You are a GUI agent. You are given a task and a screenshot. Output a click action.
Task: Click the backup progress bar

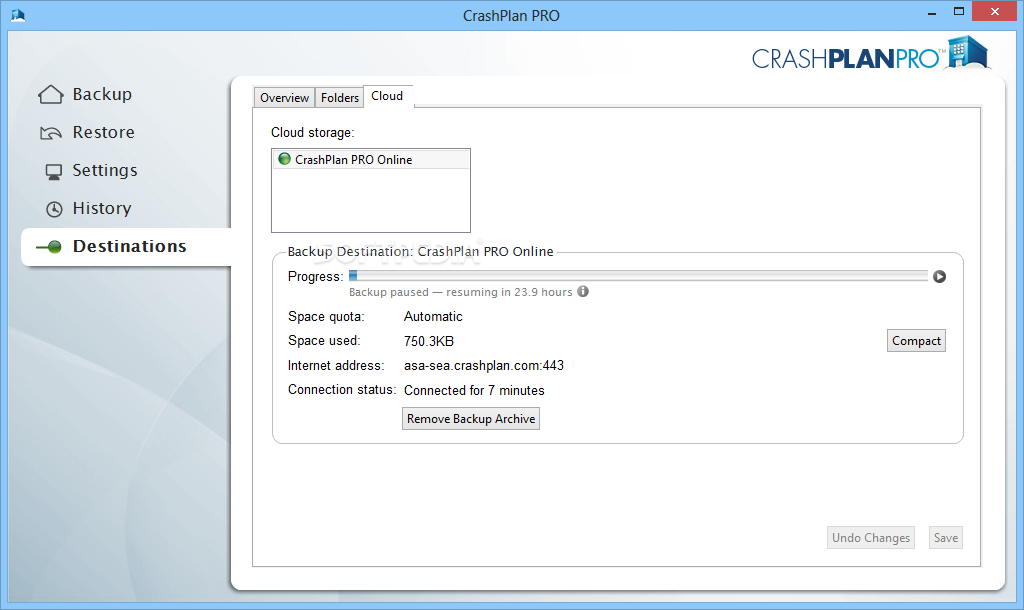(x=638, y=276)
